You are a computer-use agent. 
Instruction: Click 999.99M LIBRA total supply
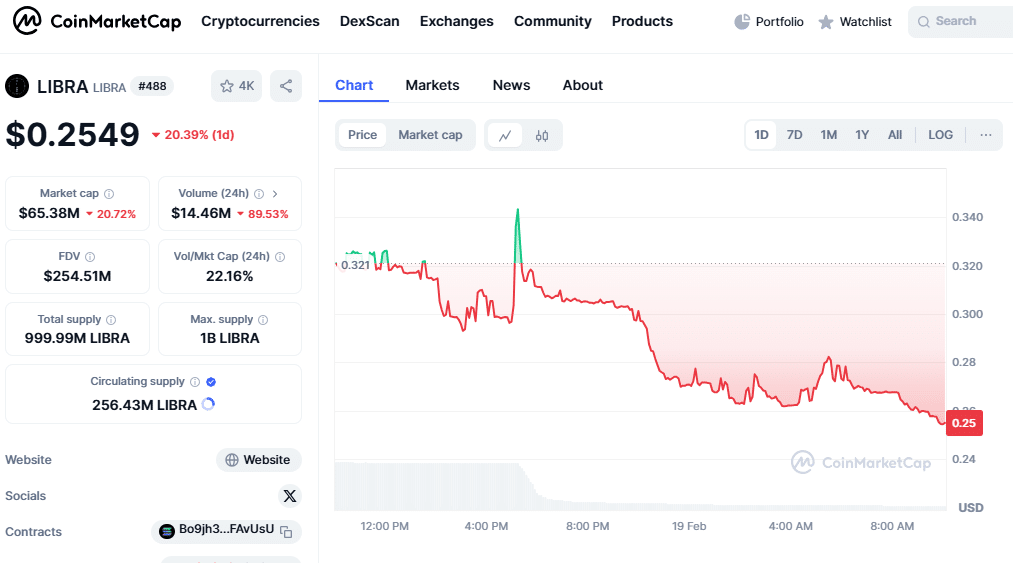(x=78, y=338)
